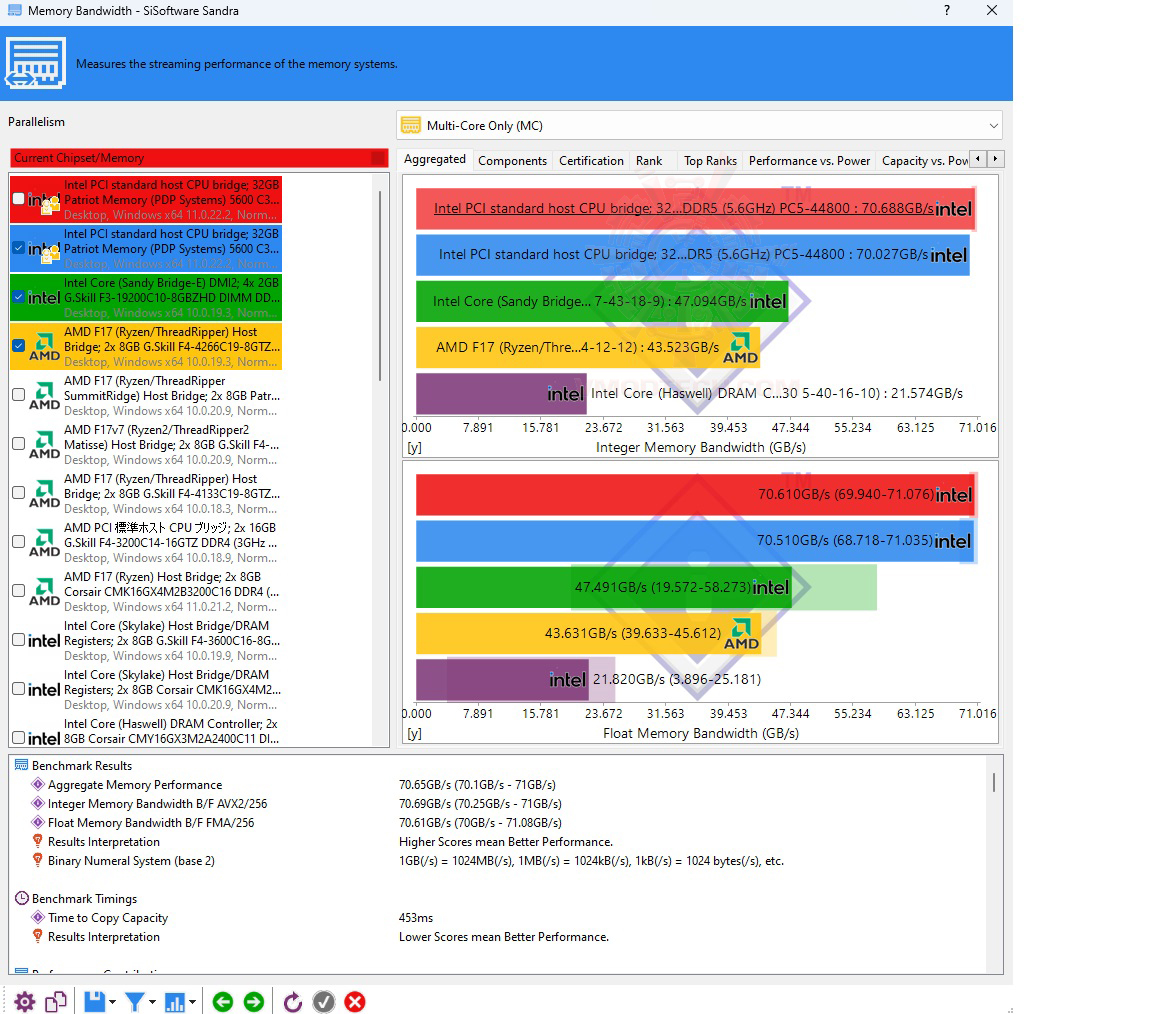Click the Copy results icon in bottom toolbar

56,1002
